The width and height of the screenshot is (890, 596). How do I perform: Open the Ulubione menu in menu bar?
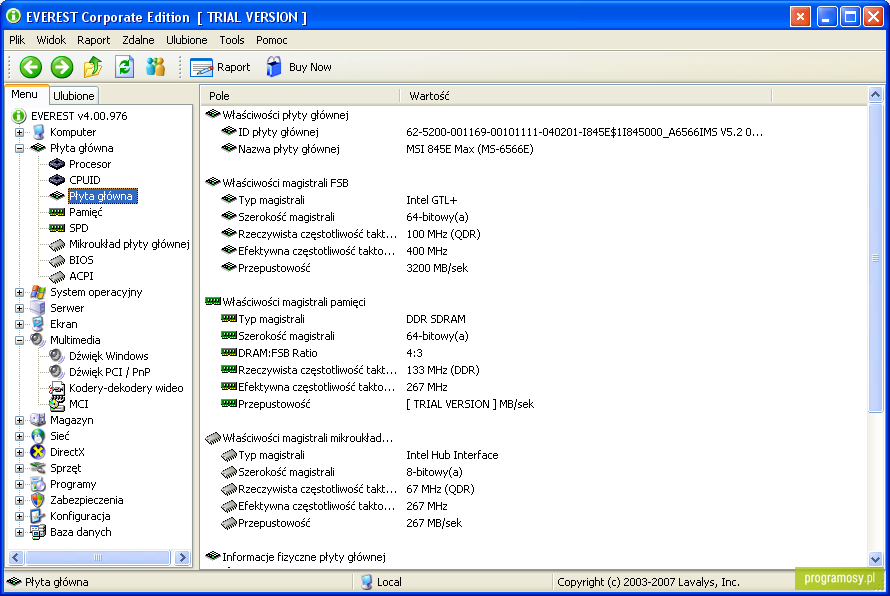(x=187, y=40)
